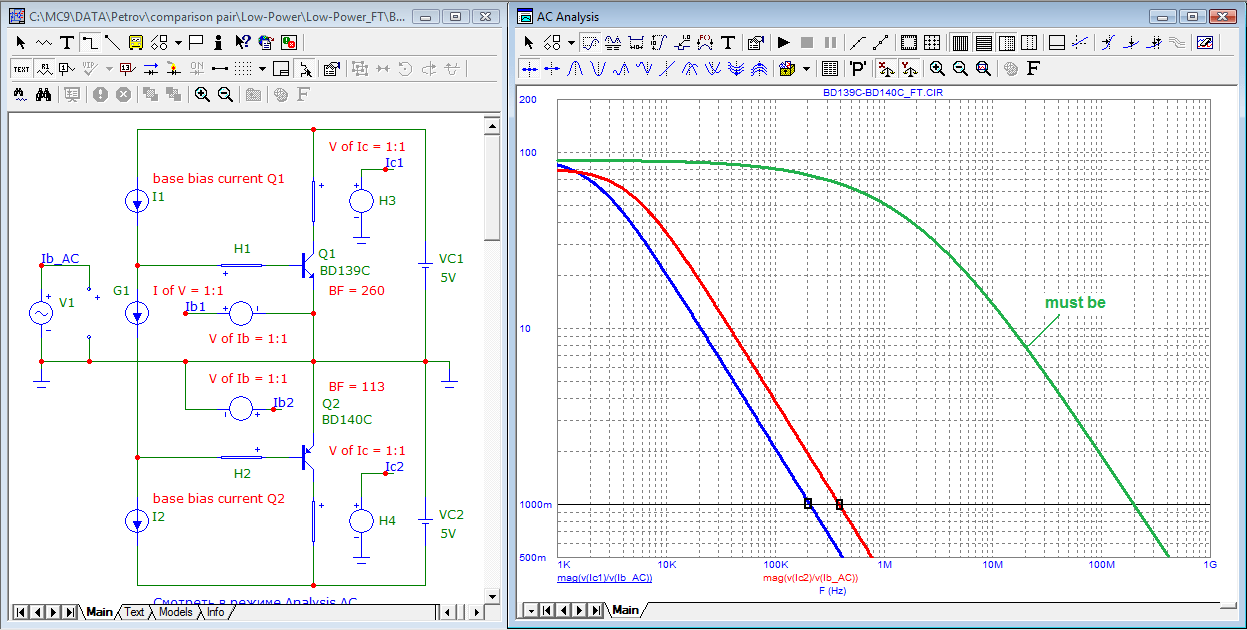The height and width of the screenshot is (630, 1247).
Task: Open dropdown arrow next to AC Analysis shapes icon
Action: [571, 43]
